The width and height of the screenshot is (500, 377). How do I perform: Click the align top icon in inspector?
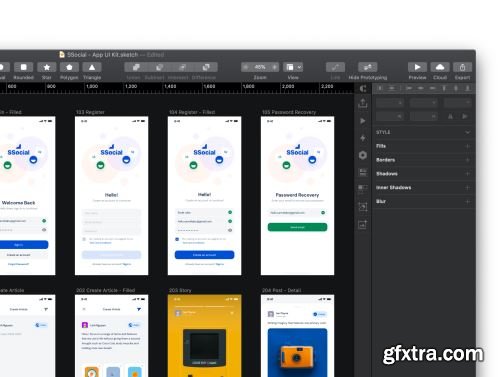coord(444,88)
